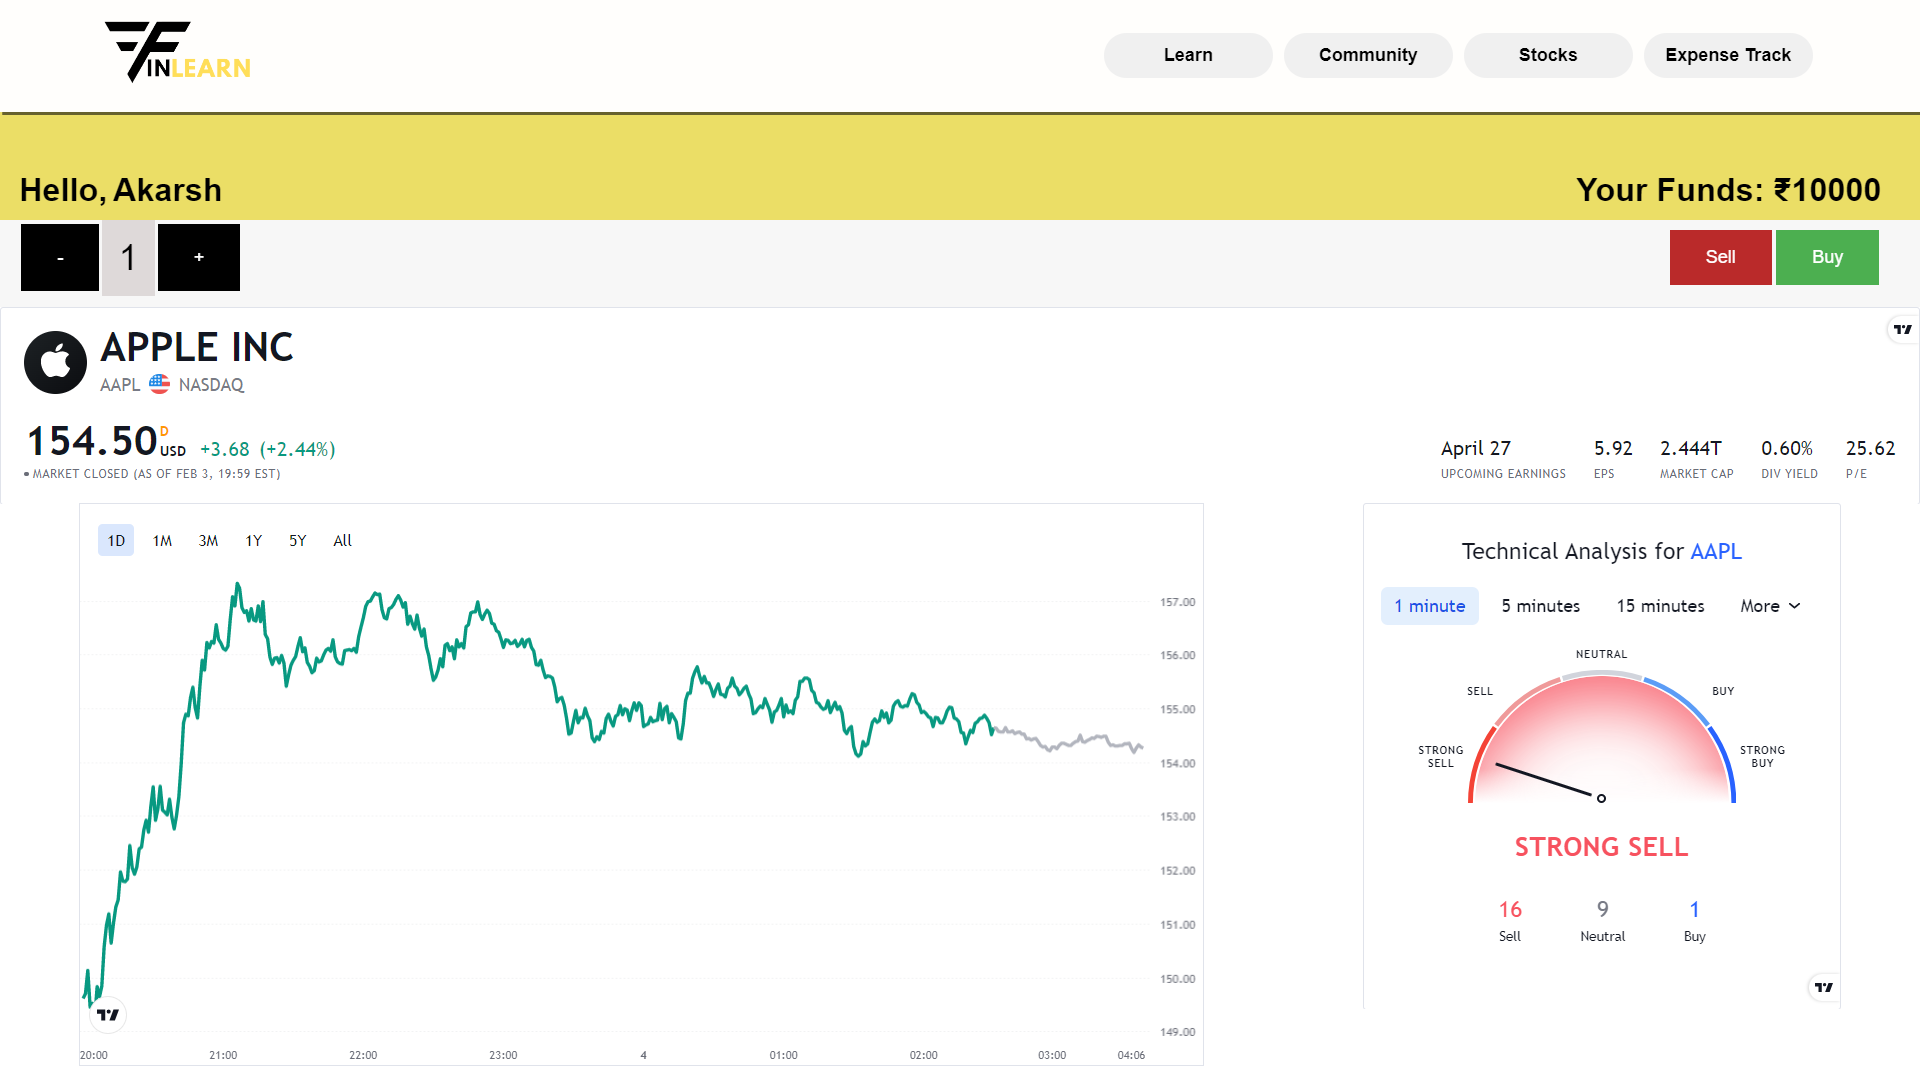This screenshot has width=1920, height=1080.
Task: Click the quantity field showing 1
Action: [128, 258]
